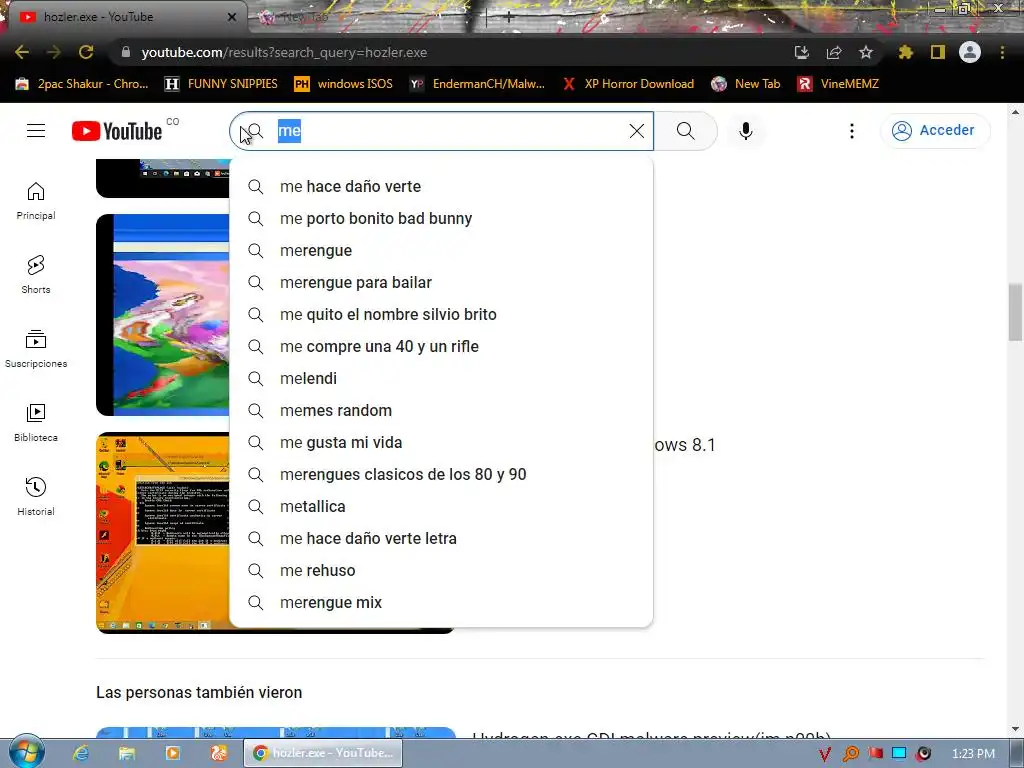Select the 'memes random' suggestion
This screenshot has height=768, width=1024.
tap(441, 410)
